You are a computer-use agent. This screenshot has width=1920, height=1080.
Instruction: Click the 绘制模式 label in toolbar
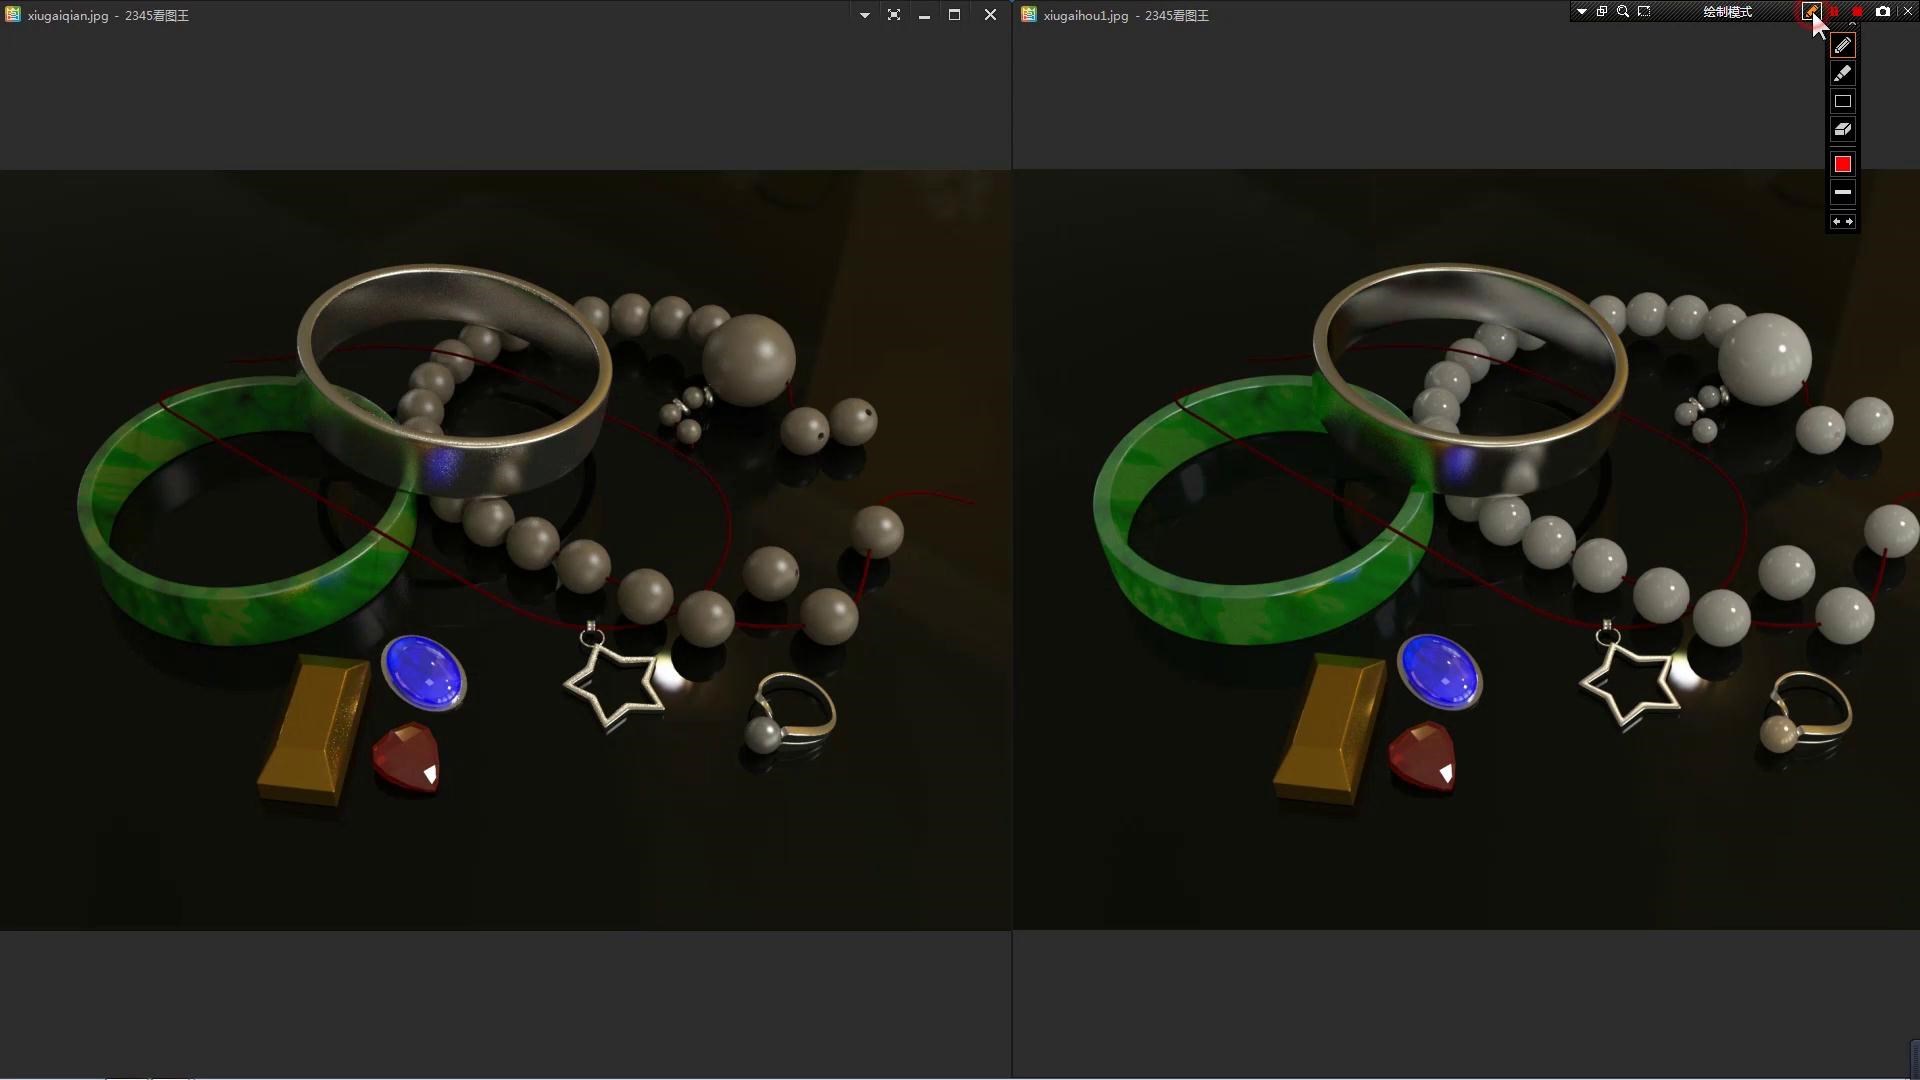(1727, 12)
